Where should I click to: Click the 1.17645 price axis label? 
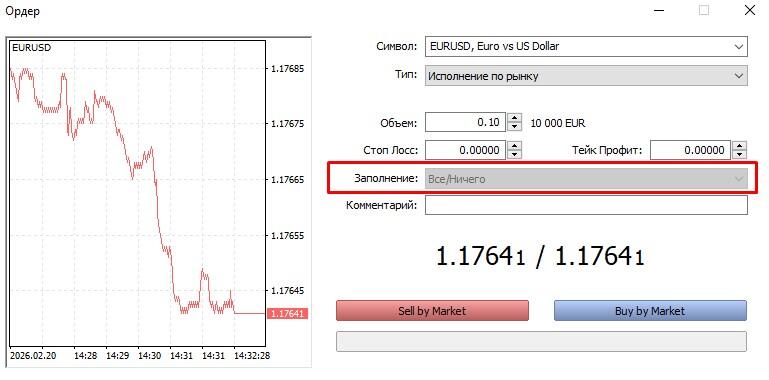287,291
